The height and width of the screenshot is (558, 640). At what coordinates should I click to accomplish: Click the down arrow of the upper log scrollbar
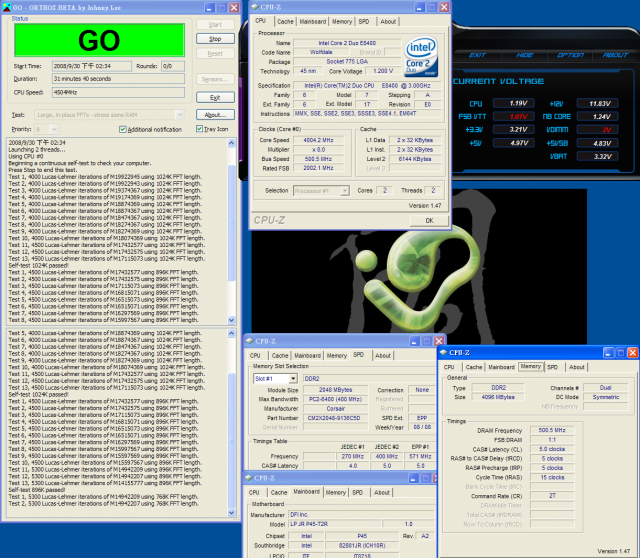tap(231, 320)
